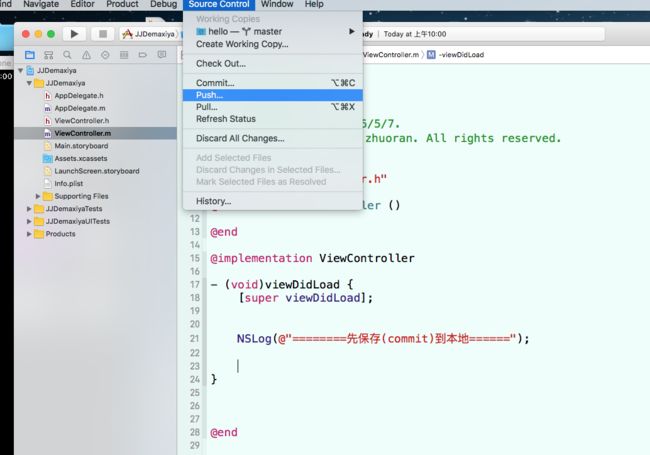Click the ViewController.h file icon

click(x=48, y=121)
